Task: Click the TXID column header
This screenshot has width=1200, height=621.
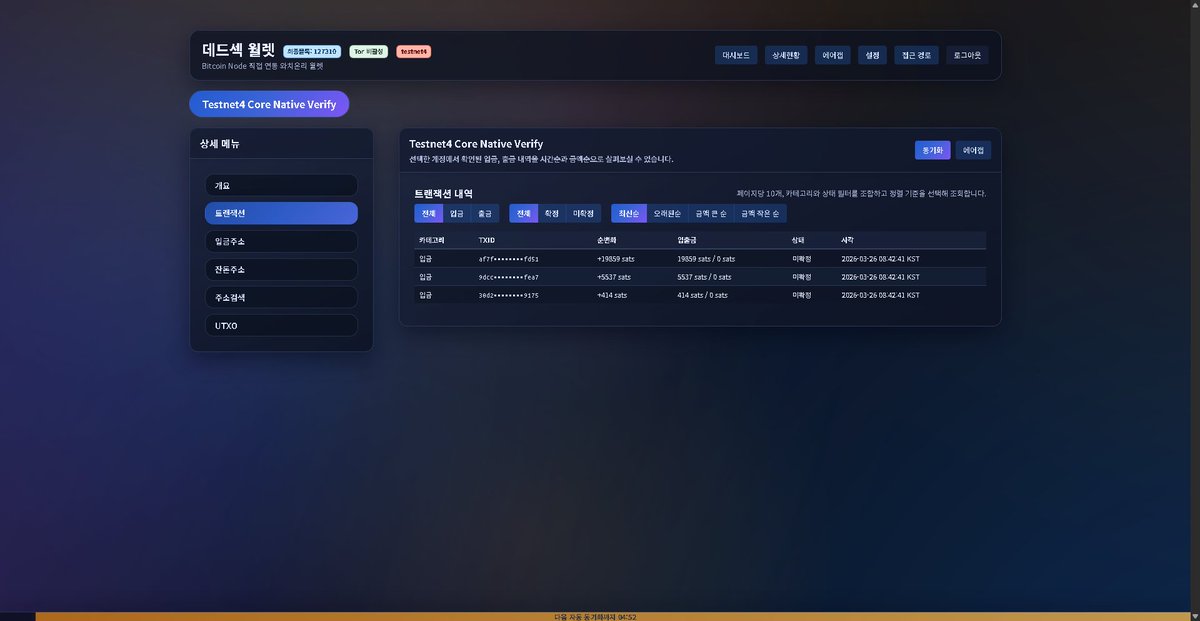Action: [486, 240]
